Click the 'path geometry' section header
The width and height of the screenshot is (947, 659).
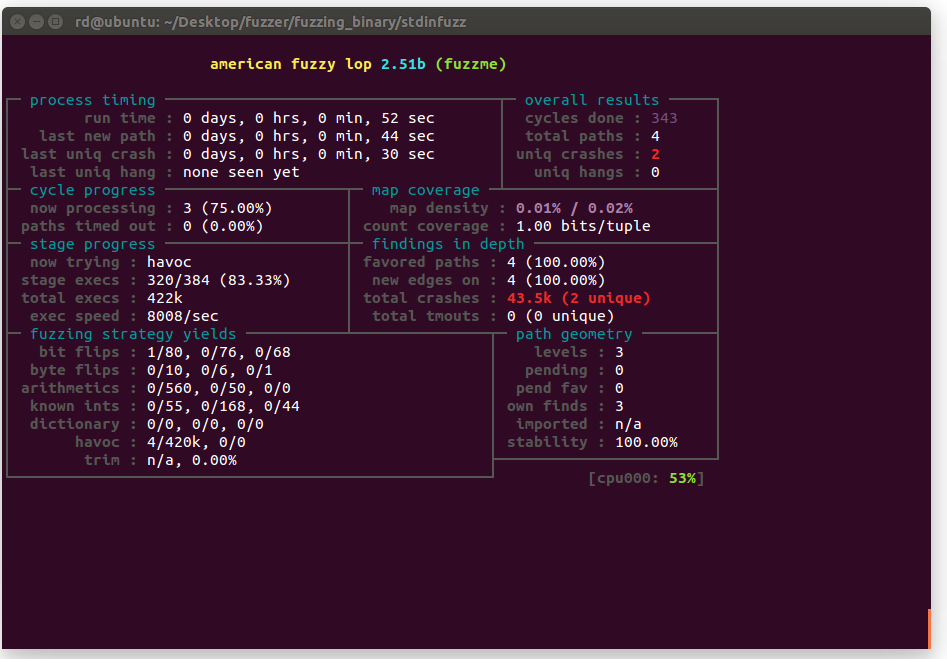click(x=574, y=334)
